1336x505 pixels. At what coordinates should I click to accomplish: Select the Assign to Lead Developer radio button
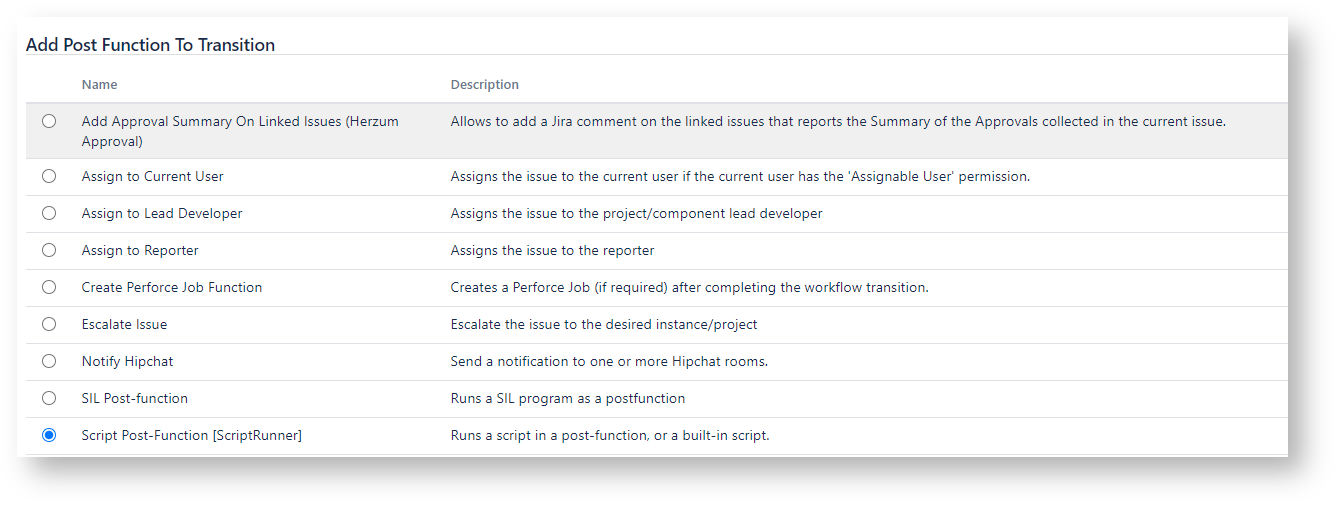[49, 213]
